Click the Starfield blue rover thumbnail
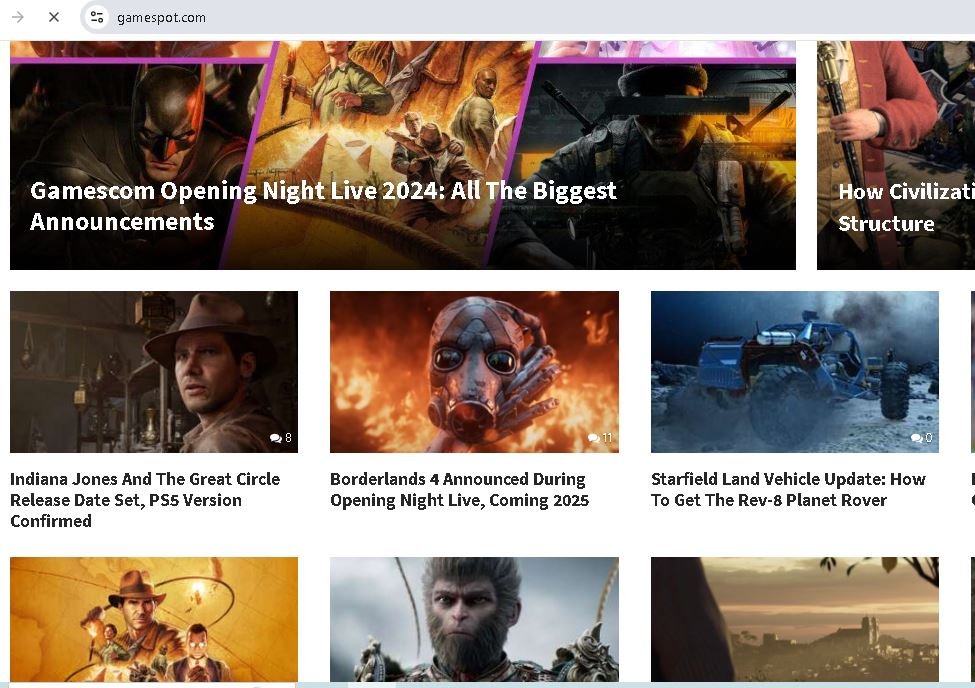 click(x=794, y=371)
